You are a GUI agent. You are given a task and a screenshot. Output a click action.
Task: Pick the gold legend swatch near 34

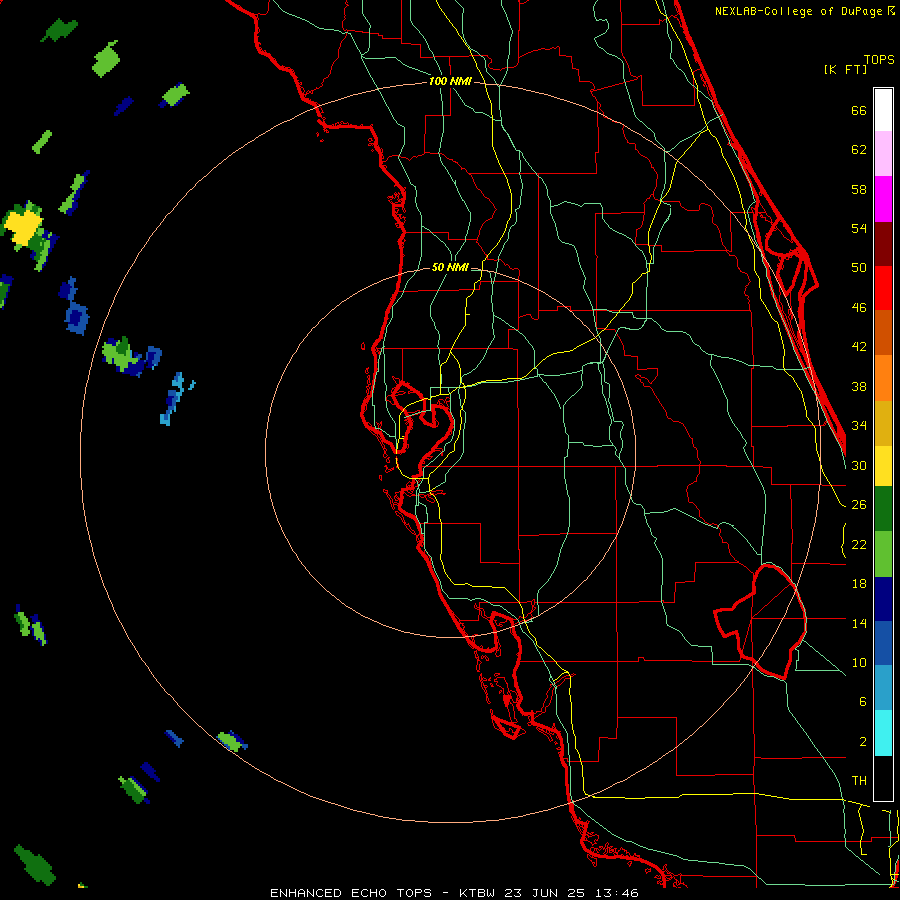tap(883, 423)
